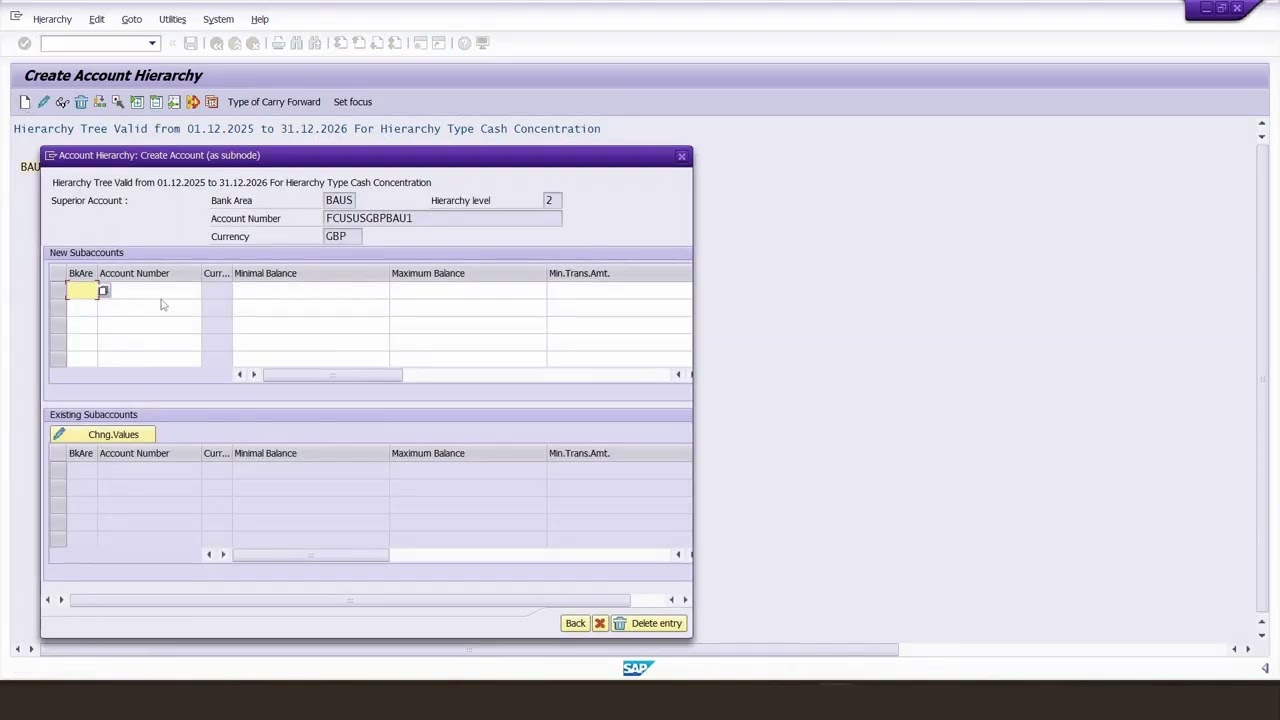Click the Find binoculars icon

[296, 43]
